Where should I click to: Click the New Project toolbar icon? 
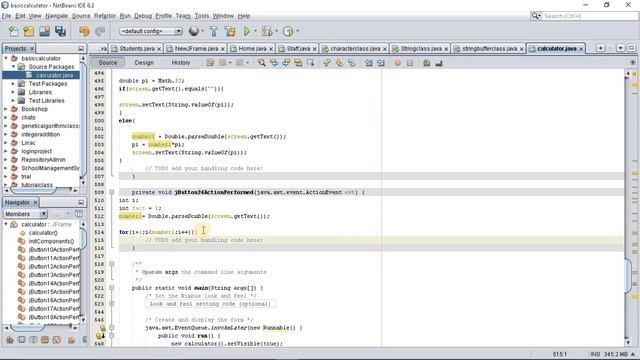pyautogui.click(x=29, y=31)
